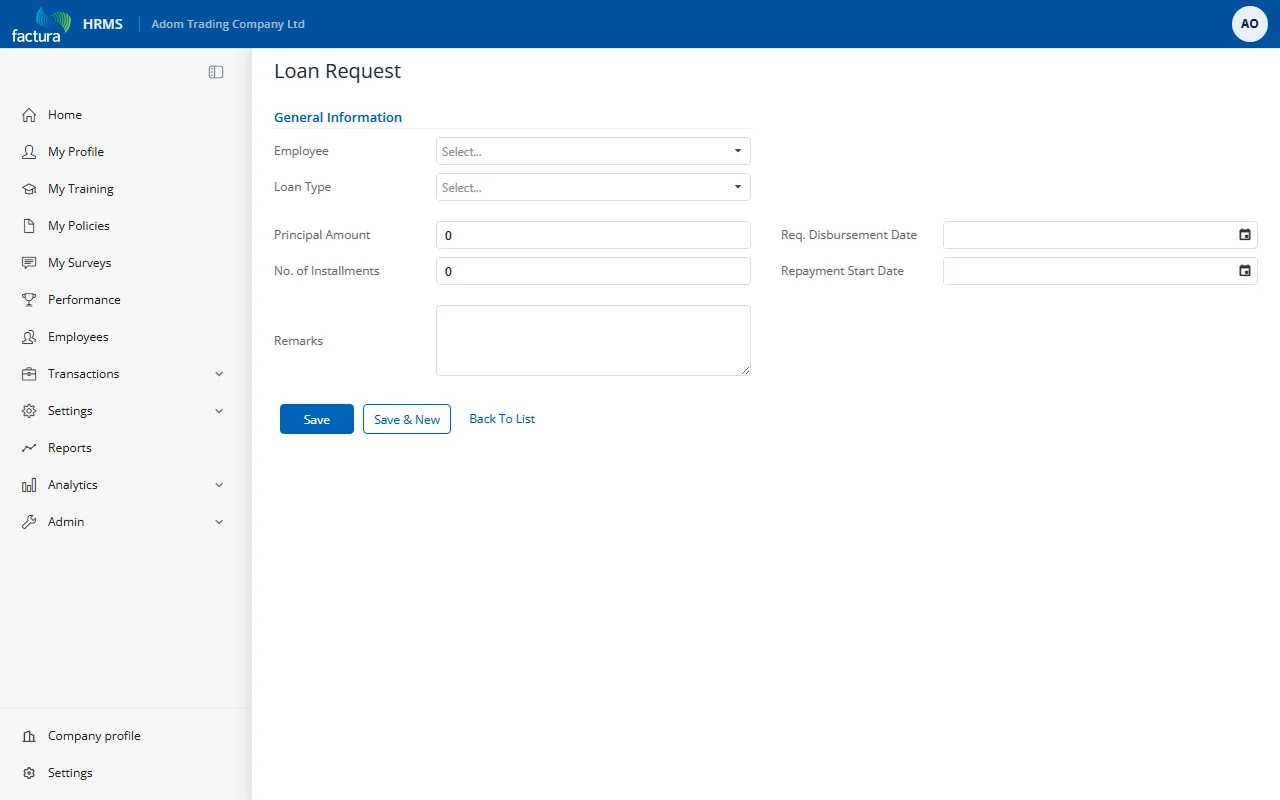
Task: Open the Employee select dropdown
Action: coord(593,151)
